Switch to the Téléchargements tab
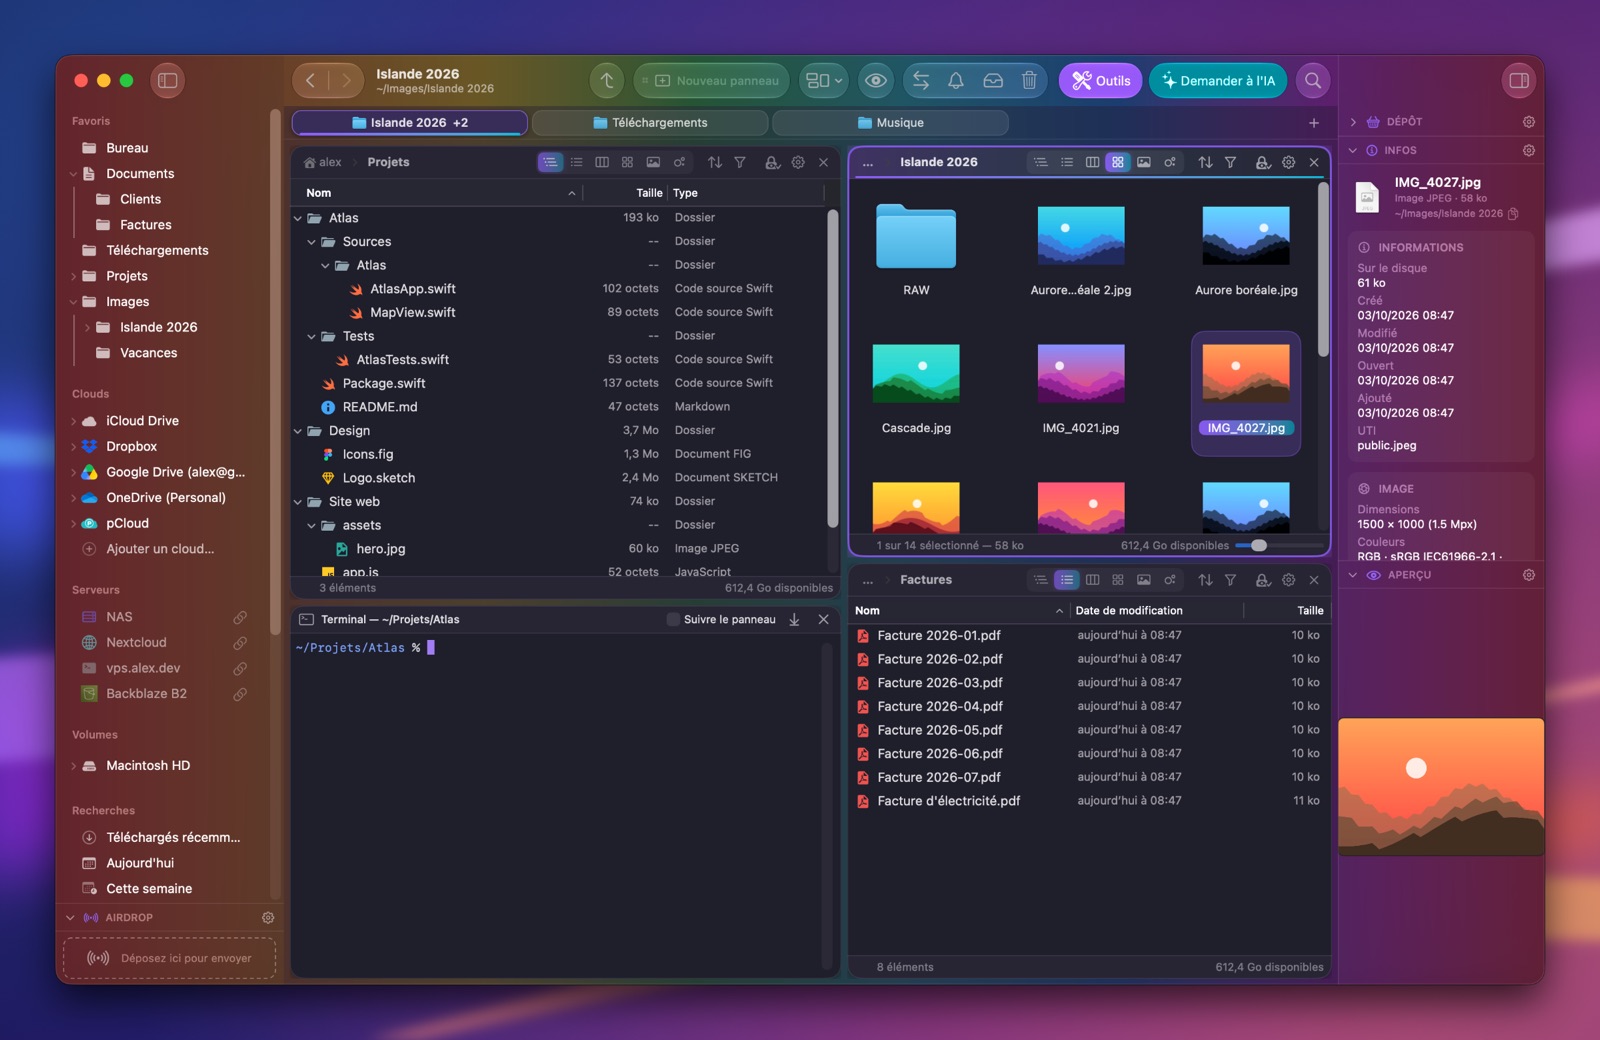 pos(650,123)
